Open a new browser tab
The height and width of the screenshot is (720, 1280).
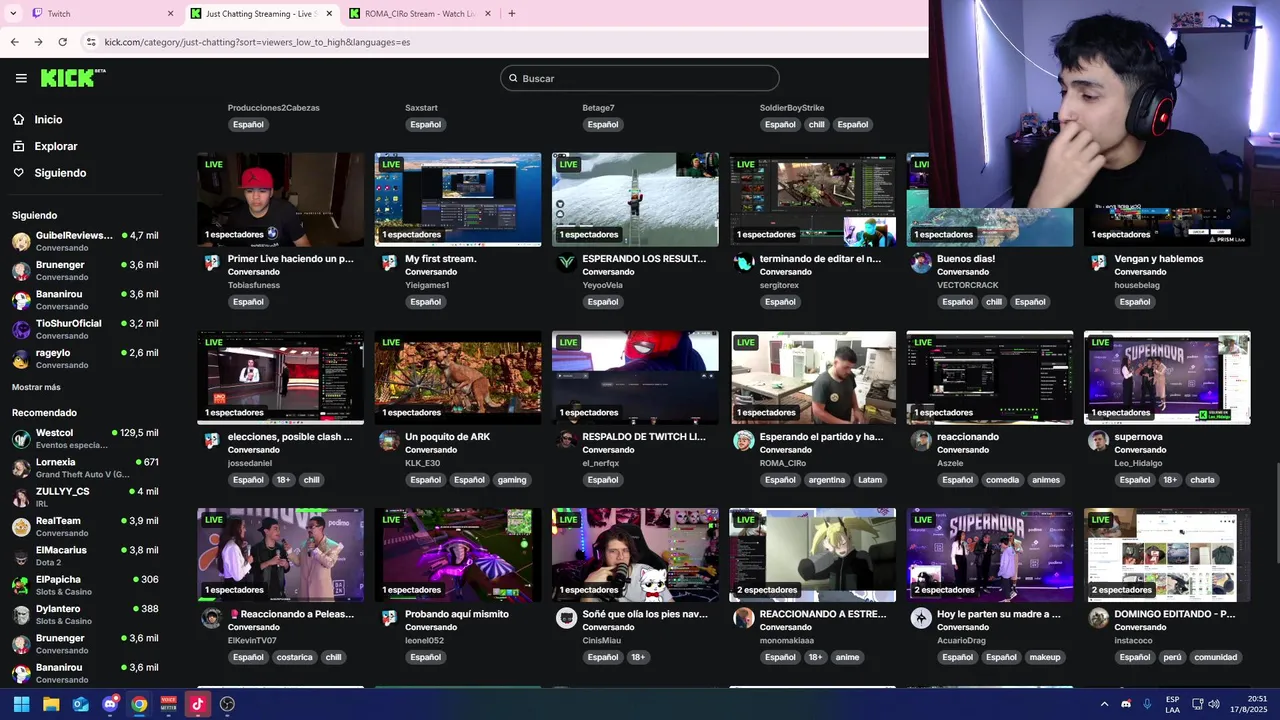(512, 14)
